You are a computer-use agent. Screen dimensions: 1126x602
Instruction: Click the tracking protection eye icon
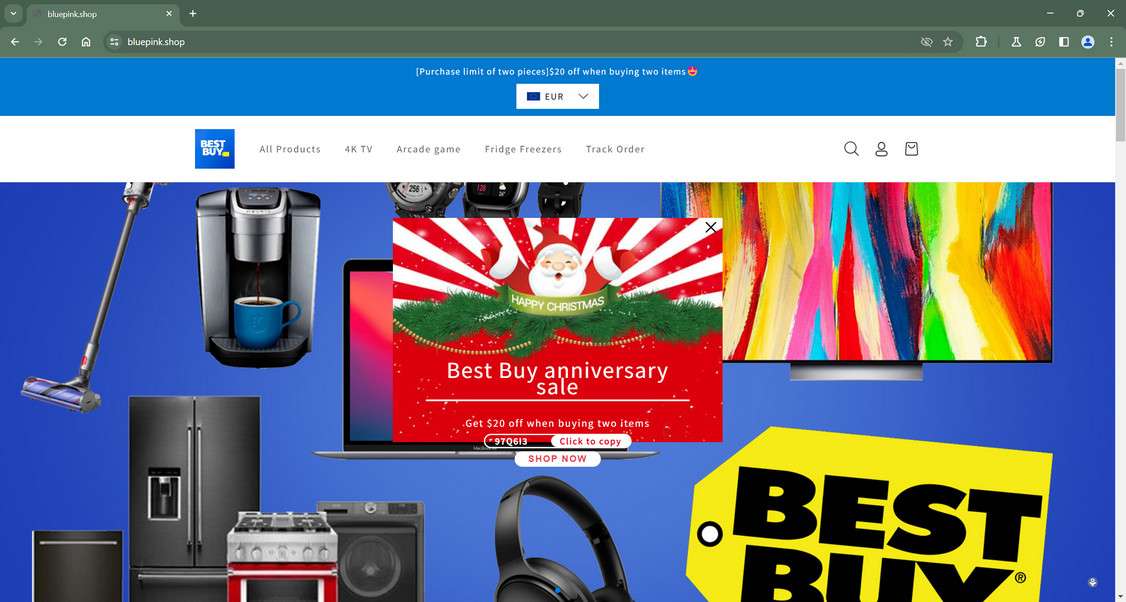(926, 42)
